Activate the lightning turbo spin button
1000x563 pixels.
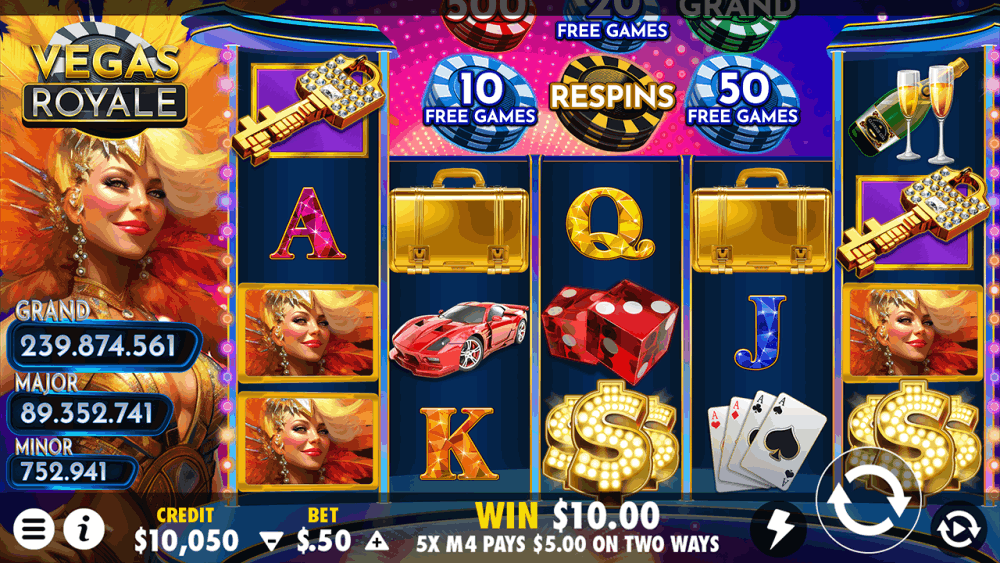[779, 527]
